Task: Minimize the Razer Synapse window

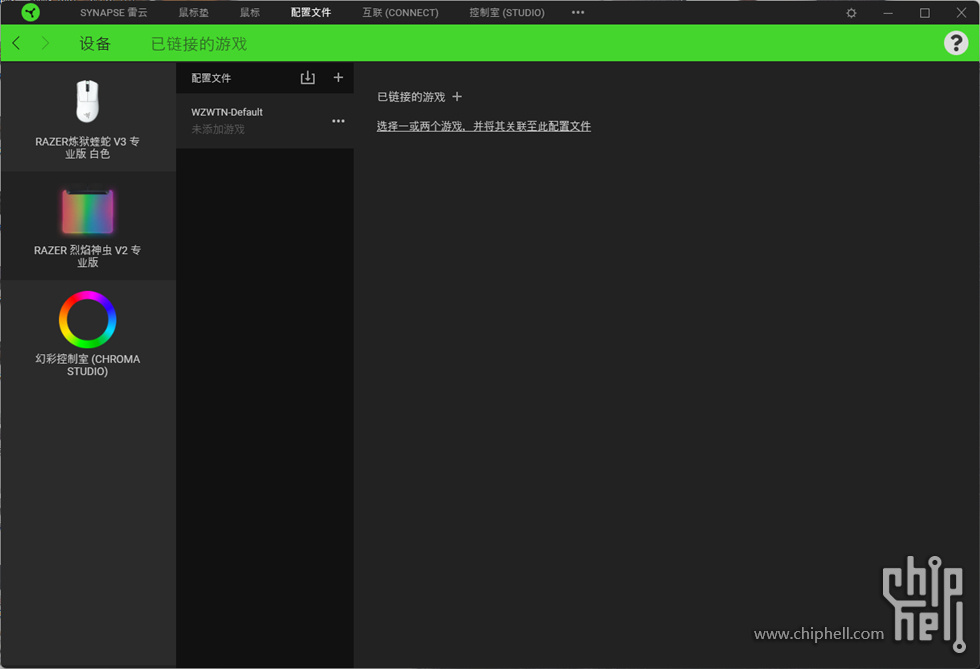Action: [888, 13]
